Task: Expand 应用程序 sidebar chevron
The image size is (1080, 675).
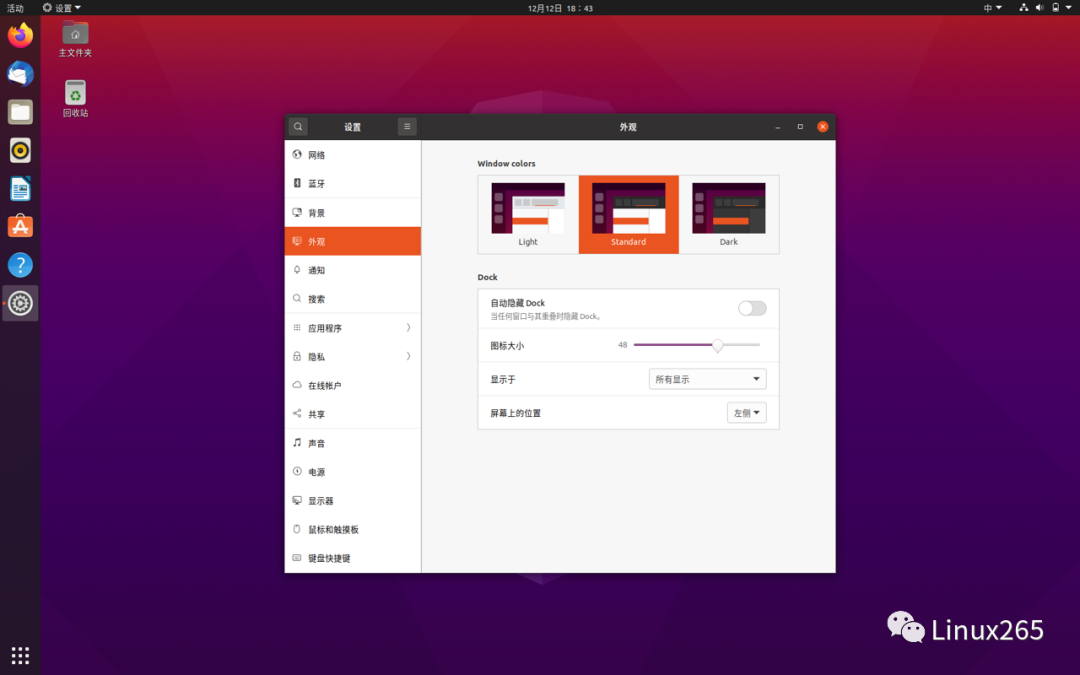Action: click(x=408, y=328)
